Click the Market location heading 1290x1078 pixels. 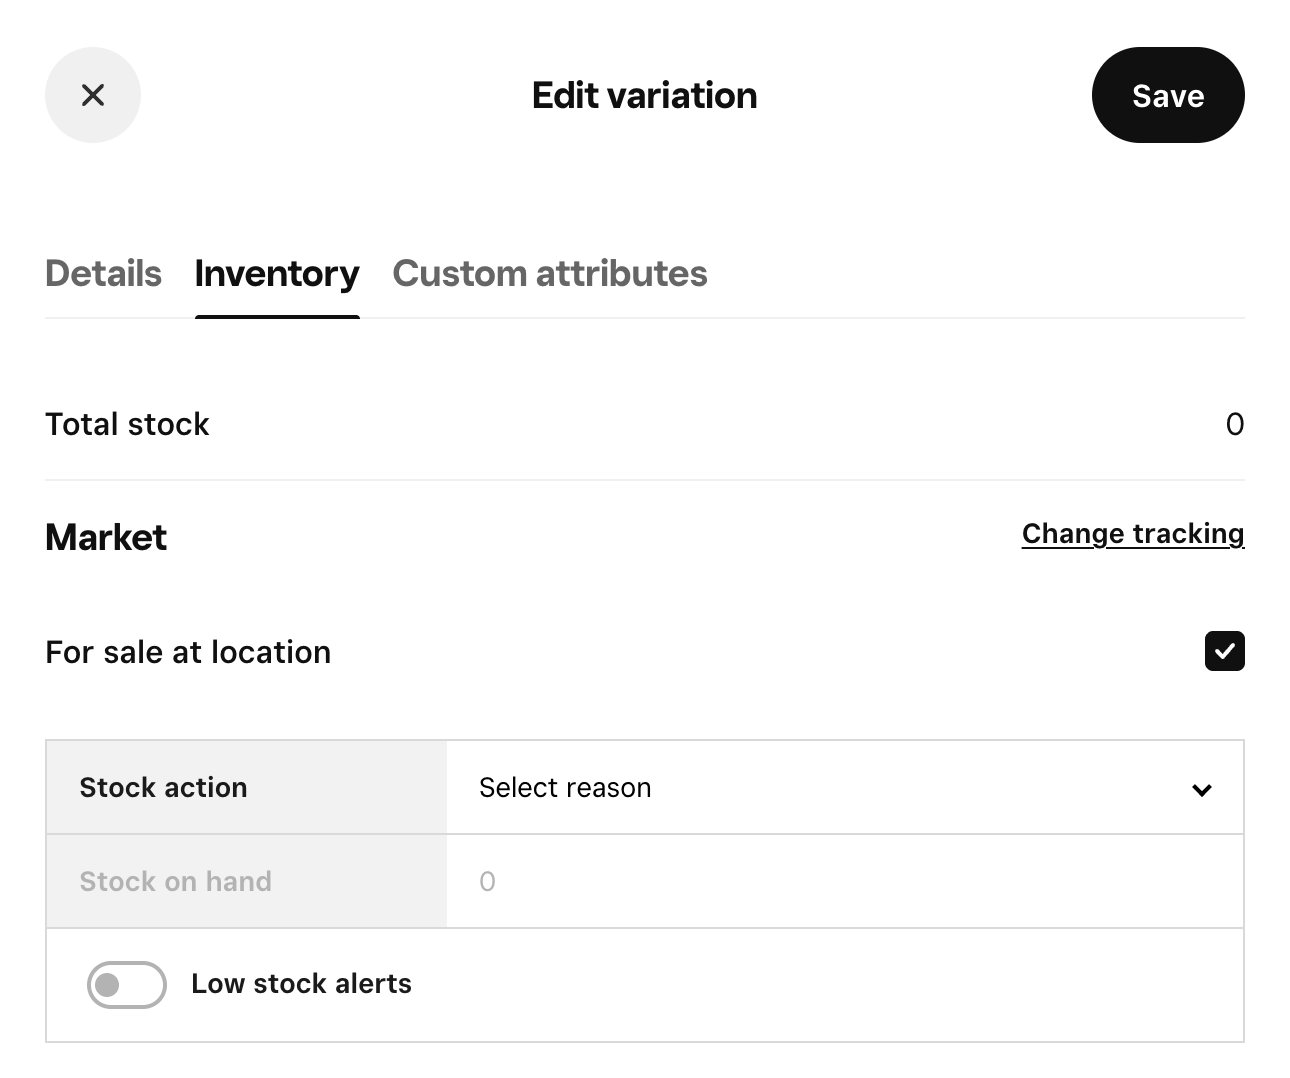(x=106, y=537)
